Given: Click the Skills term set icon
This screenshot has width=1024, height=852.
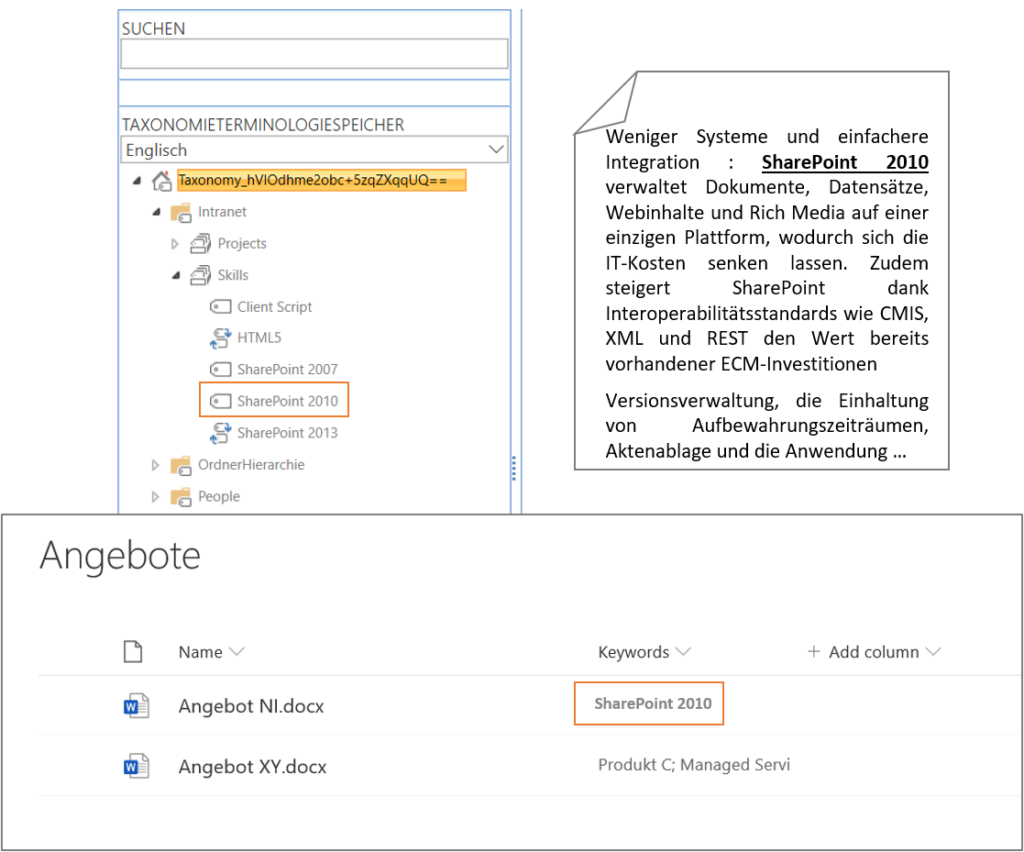Looking at the screenshot, I should click(x=200, y=276).
